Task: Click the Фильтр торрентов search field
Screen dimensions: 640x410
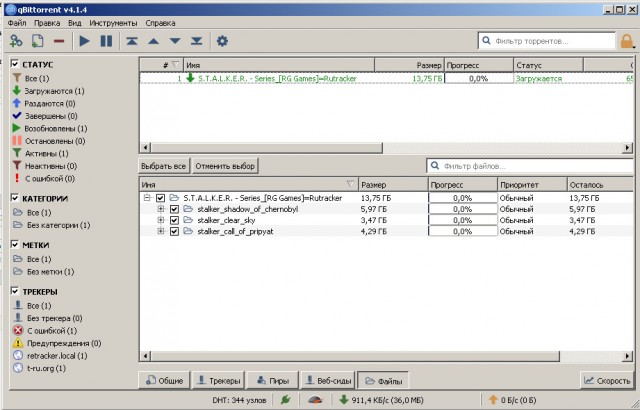Action: coord(547,41)
